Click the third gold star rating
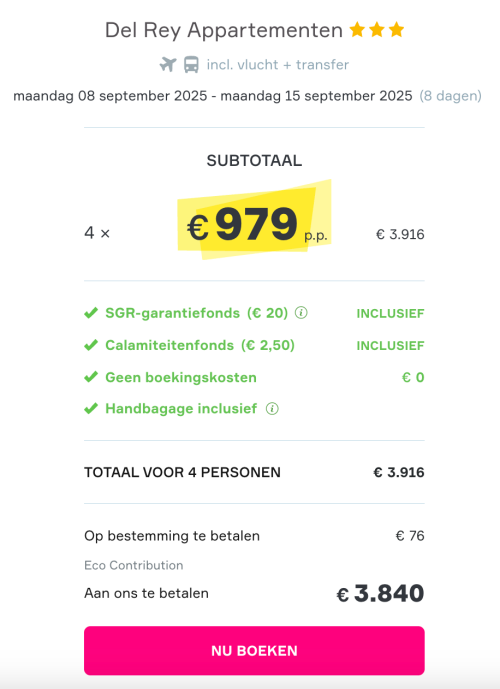 [x=396, y=30]
